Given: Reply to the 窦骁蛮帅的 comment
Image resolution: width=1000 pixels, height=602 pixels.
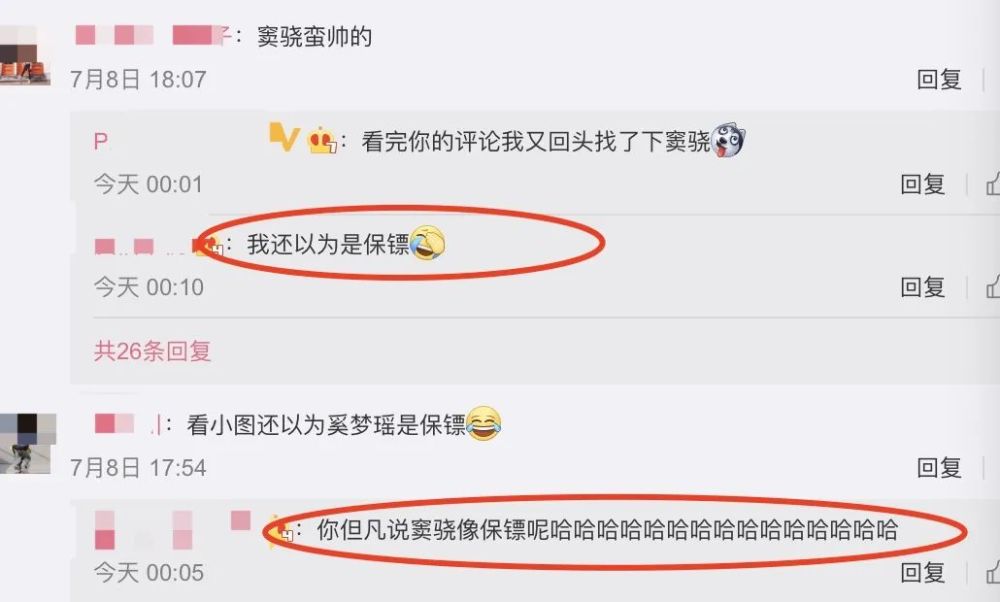Looking at the screenshot, I should coord(939,79).
